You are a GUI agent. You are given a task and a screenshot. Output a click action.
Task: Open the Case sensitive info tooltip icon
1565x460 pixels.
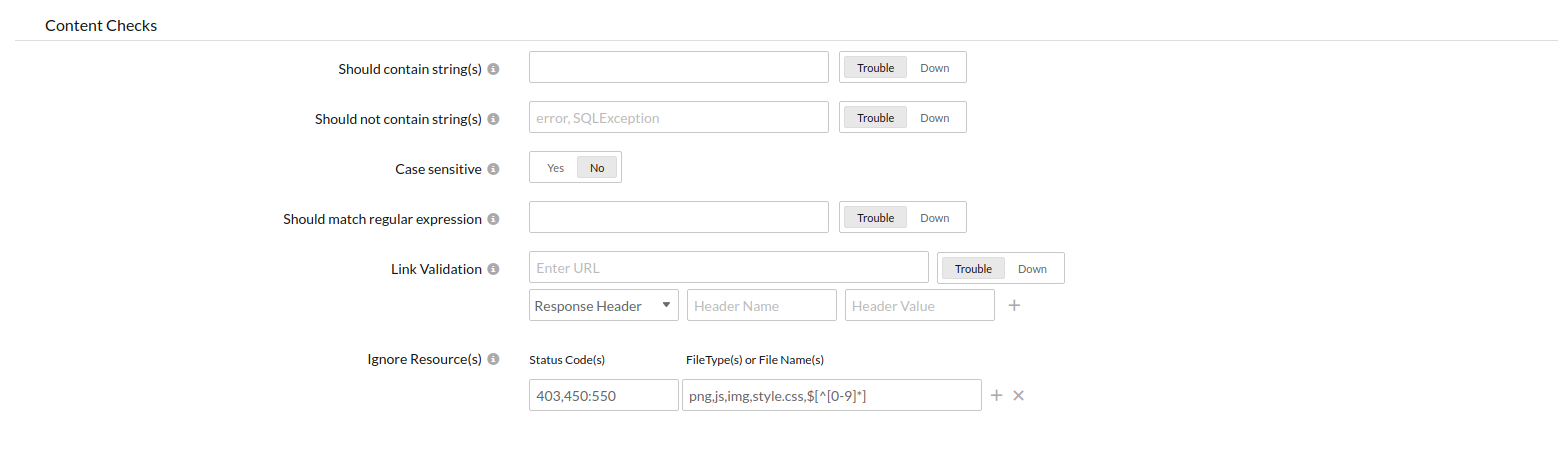point(493,169)
